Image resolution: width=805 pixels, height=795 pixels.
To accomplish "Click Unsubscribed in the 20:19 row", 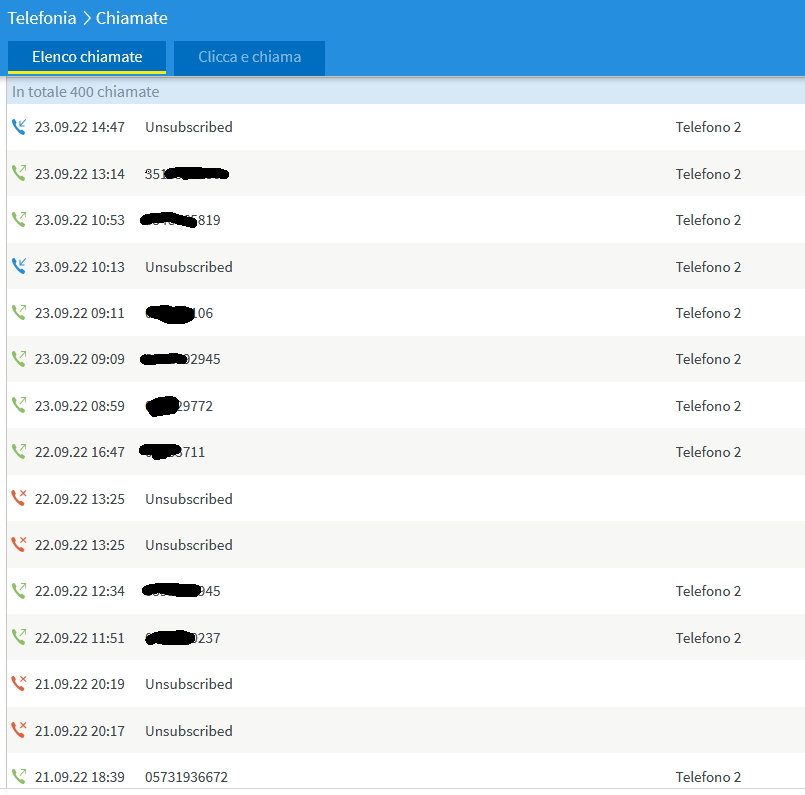I will (189, 684).
